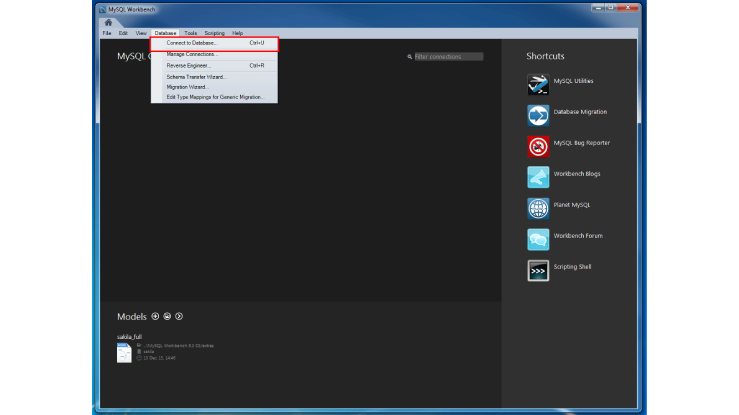Open the Schema Transfer Wizard entry
The image size is (739, 415).
[196, 76]
